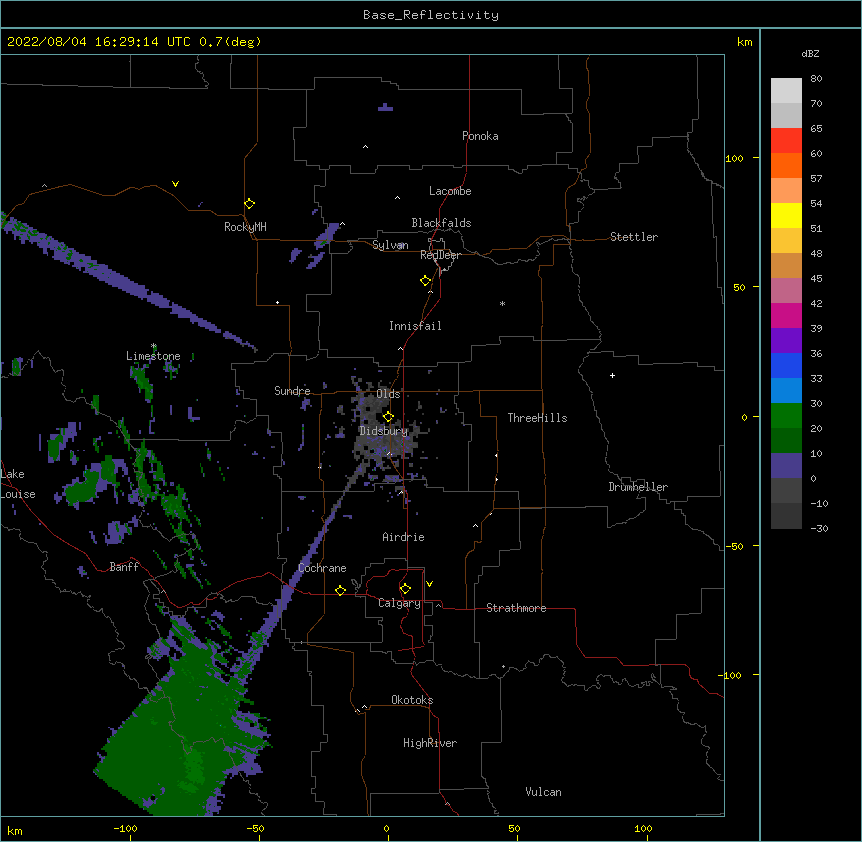Click the Calgary city label
This screenshot has width=862, height=842.
coord(399,603)
